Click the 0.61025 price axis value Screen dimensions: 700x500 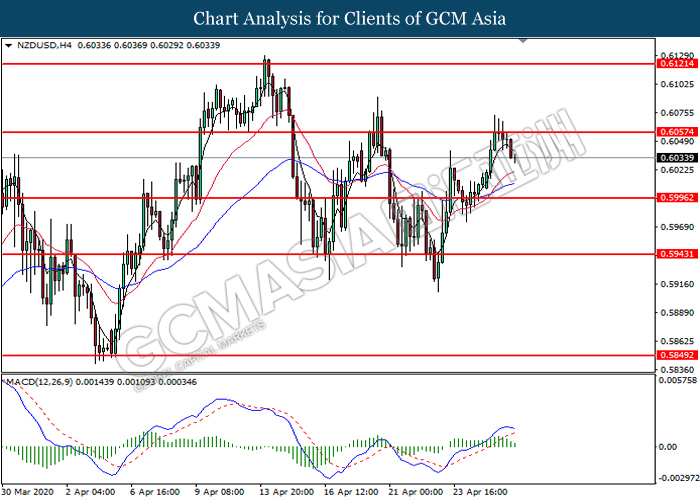coord(677,84)
